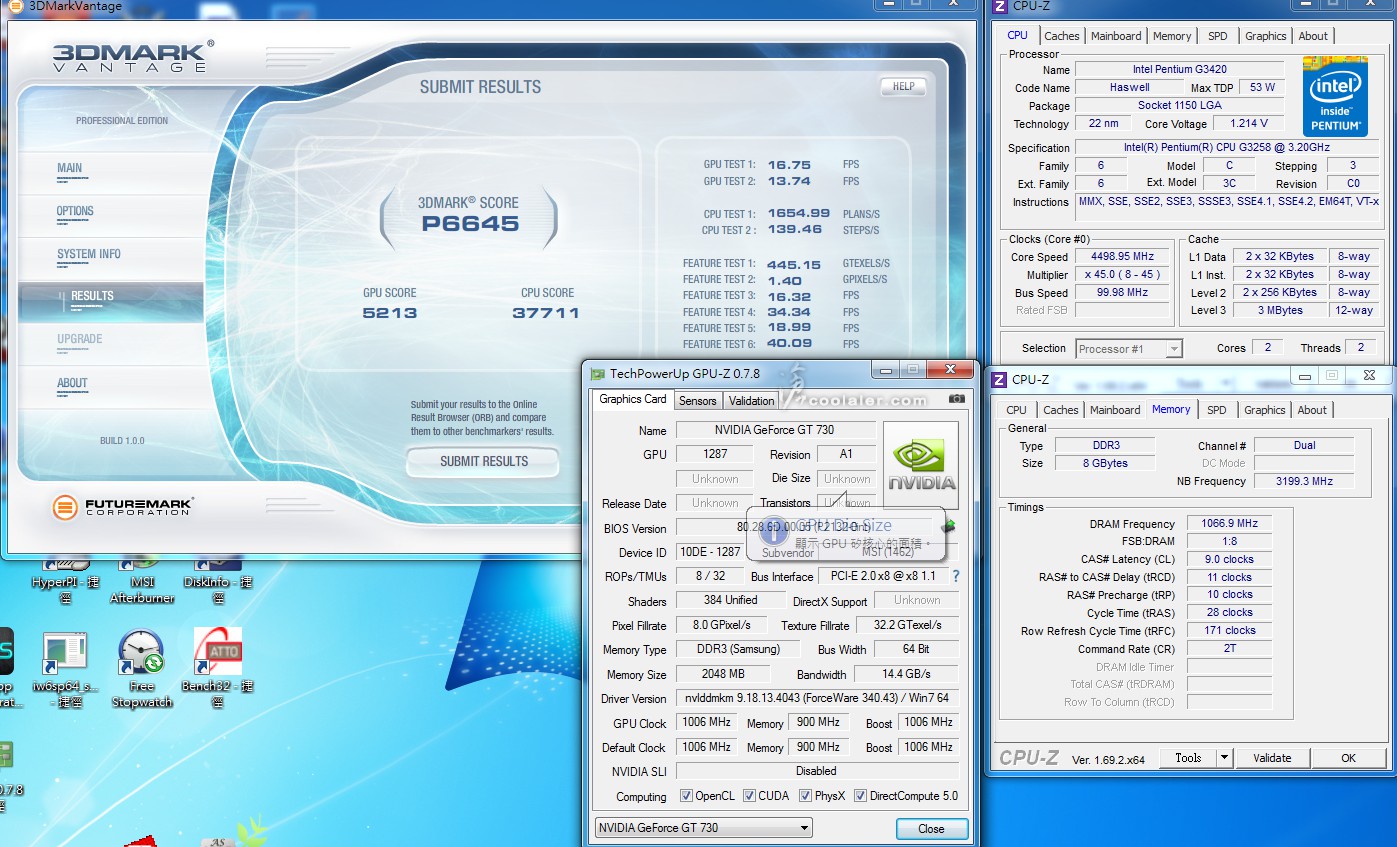The width and height of the screenshot is (1397, 847).
Task: Click the CPU score value 37711
Action: [x=546, y=313]
